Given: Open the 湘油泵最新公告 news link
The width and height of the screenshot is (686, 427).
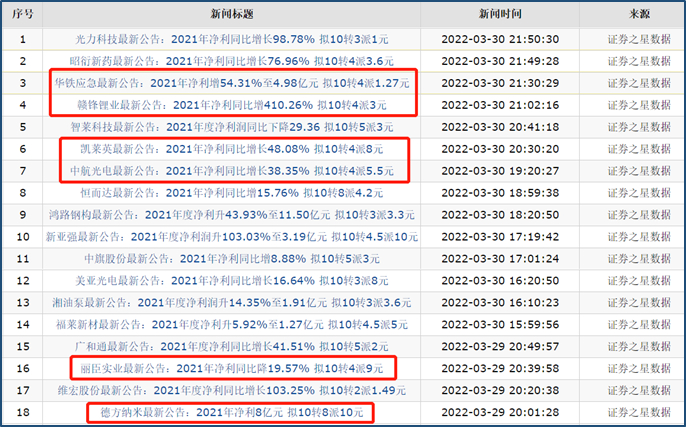Looking at the screenshot, I should [232, 302].
